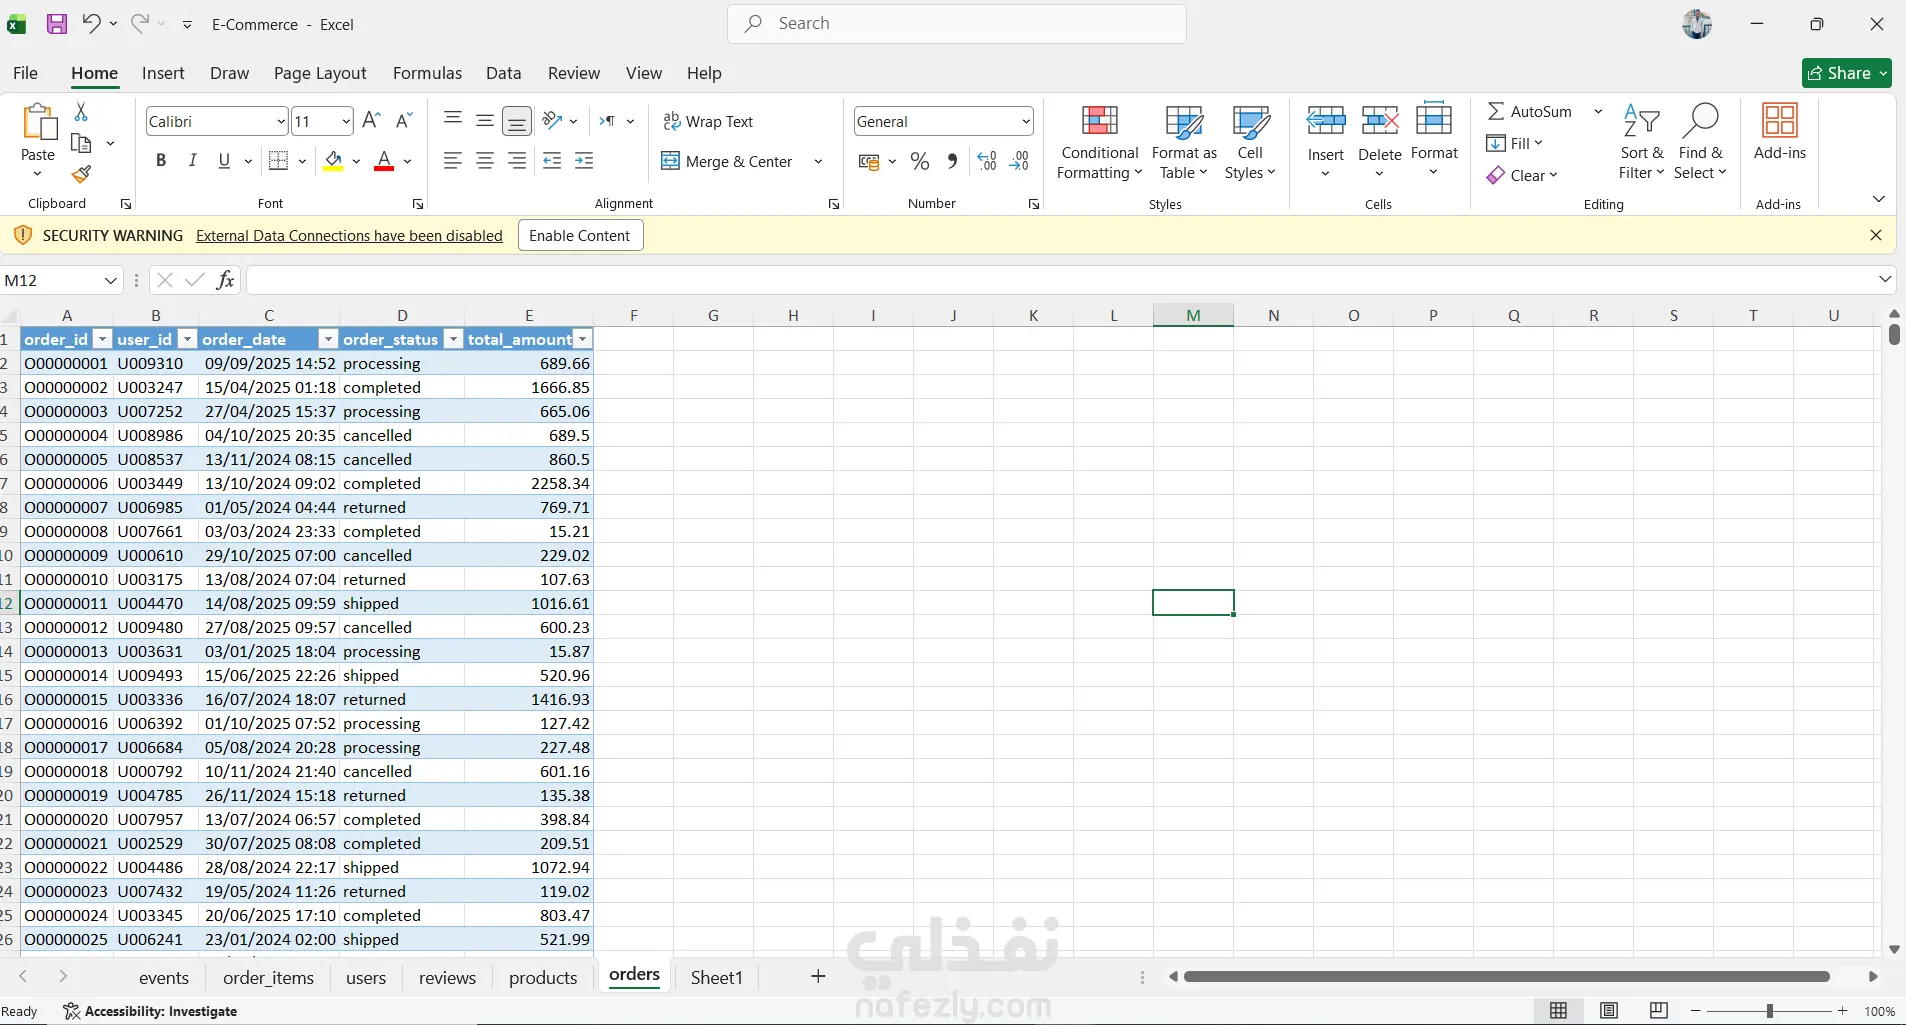Click Accessibility: Investigate in the status bar
This screenshot has height=1025, width=1906.
[150, 1011]
